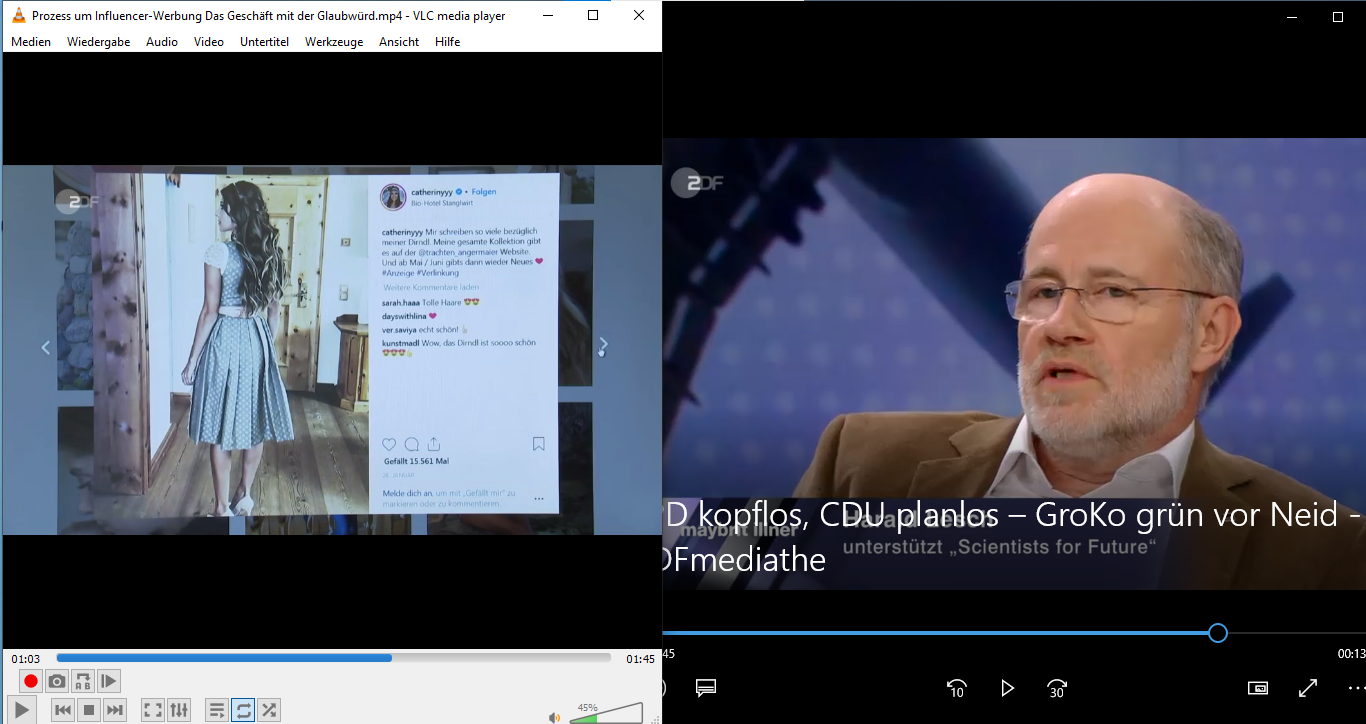The image size is (1366, 724).
Task: Take a snapshot with the camera icon
Action: coord(57,681)
